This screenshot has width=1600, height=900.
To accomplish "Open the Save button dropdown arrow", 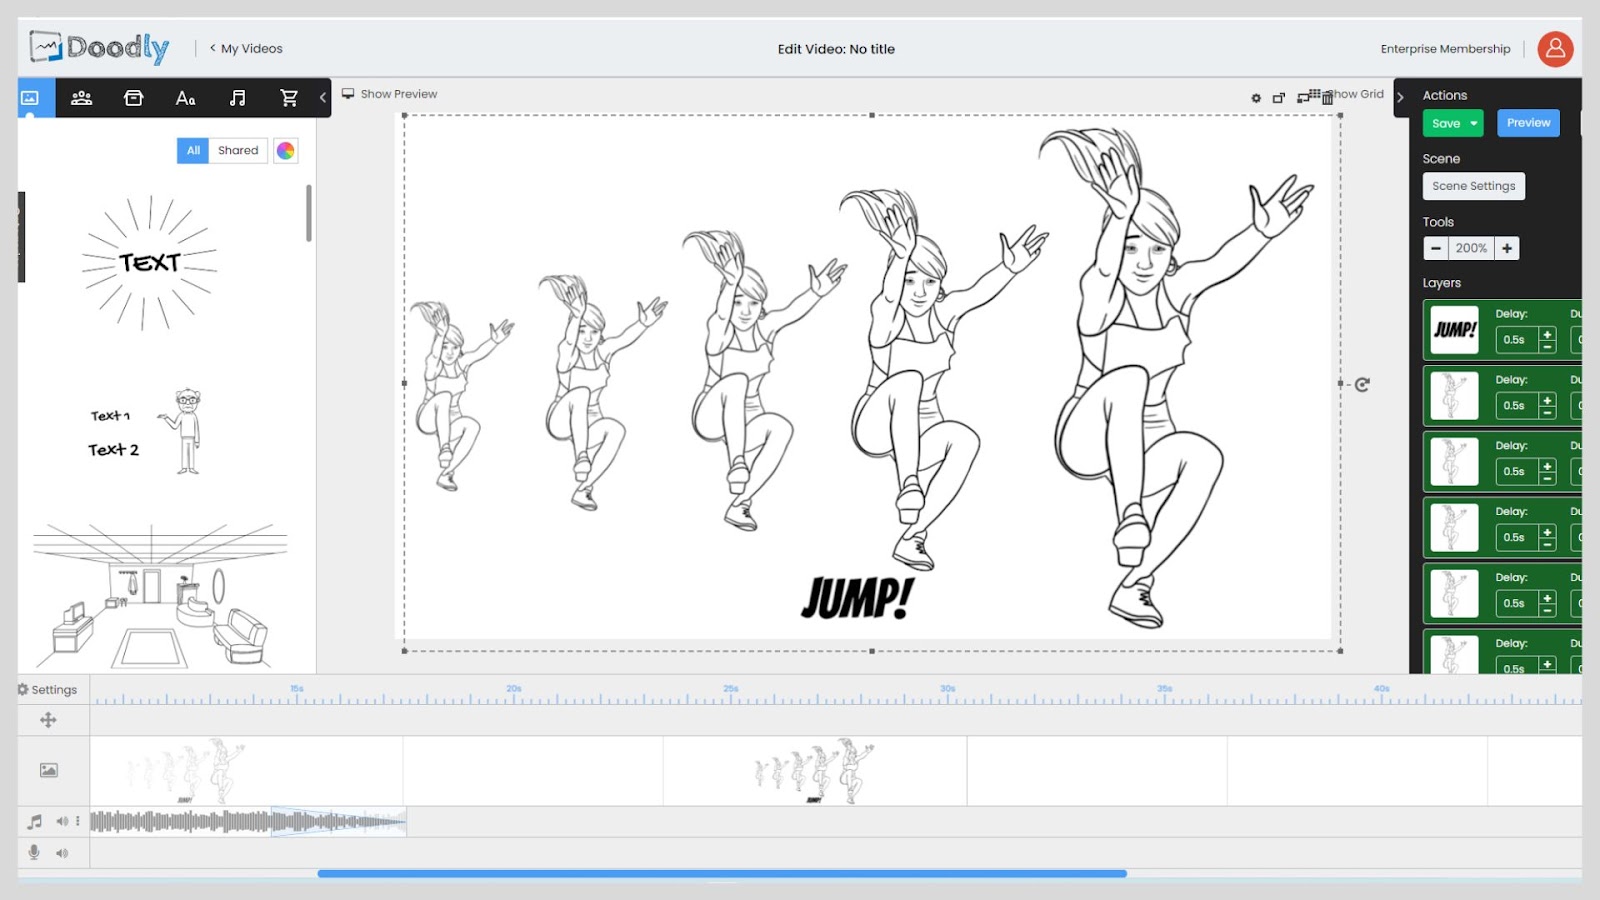I will pos(1474,124).
